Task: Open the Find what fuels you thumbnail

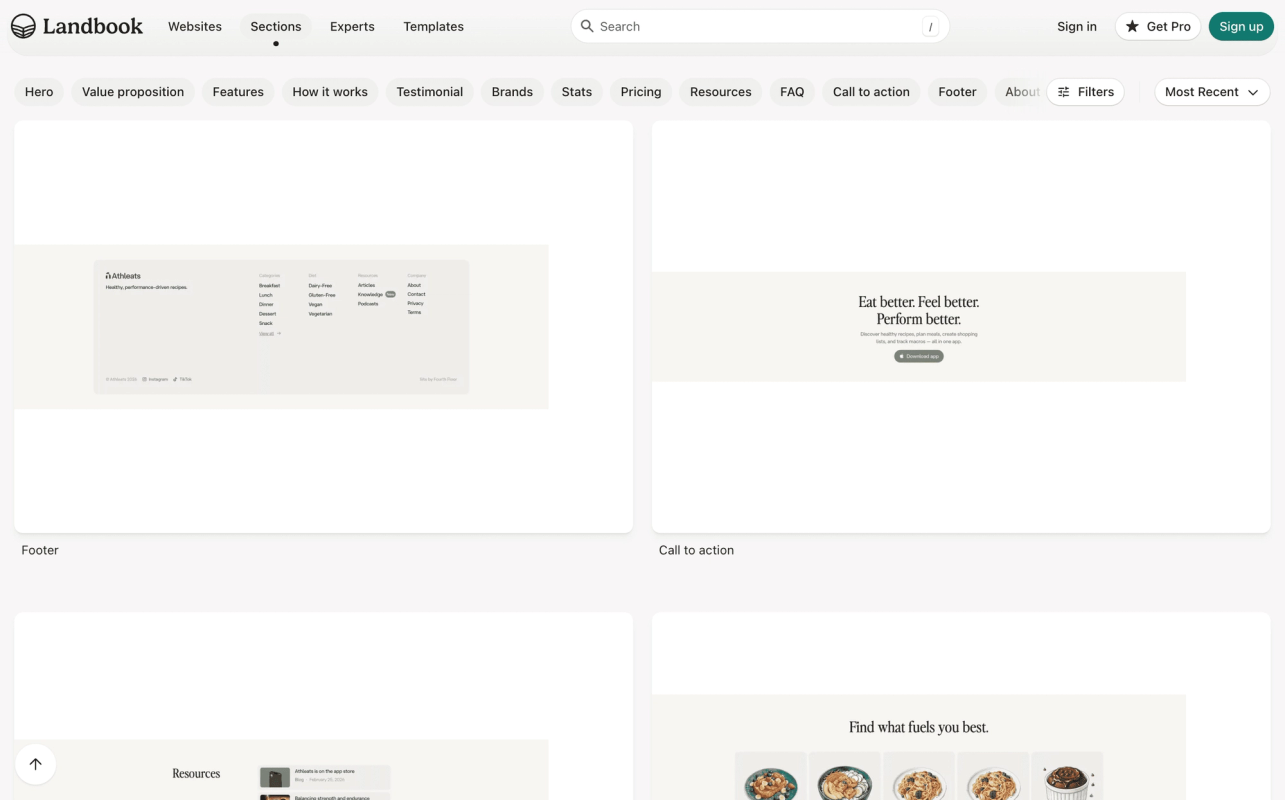Action: 961,706
